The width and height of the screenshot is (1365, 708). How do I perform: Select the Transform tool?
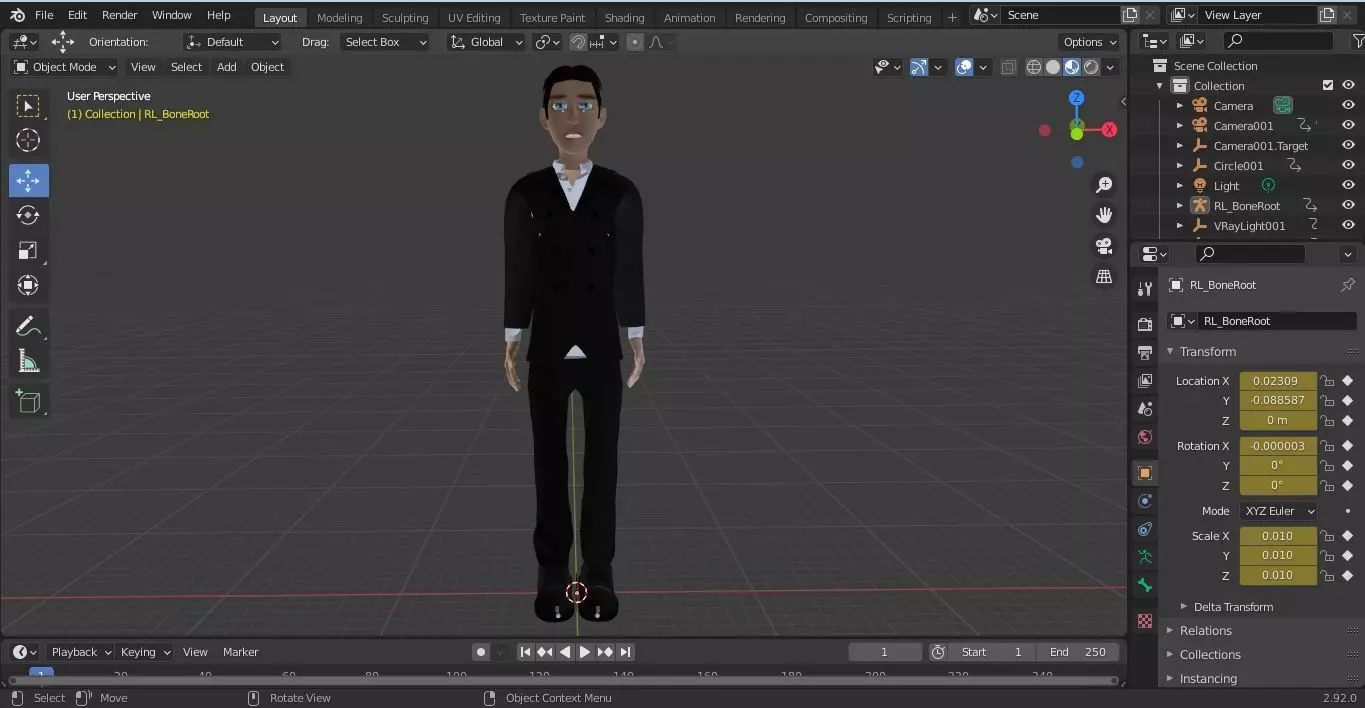pos(28,285)
